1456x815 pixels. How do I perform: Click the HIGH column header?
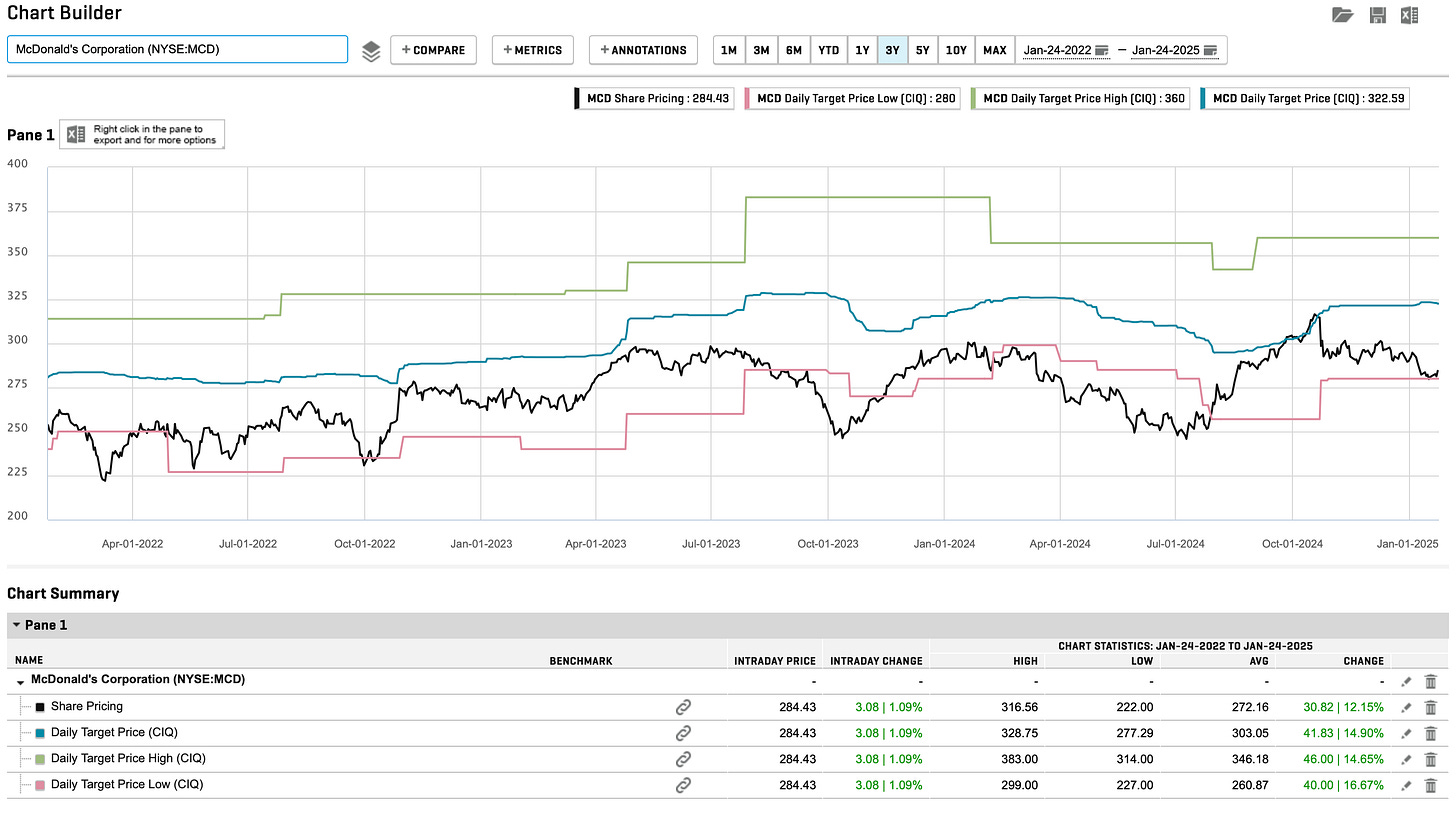point(1026,661)
